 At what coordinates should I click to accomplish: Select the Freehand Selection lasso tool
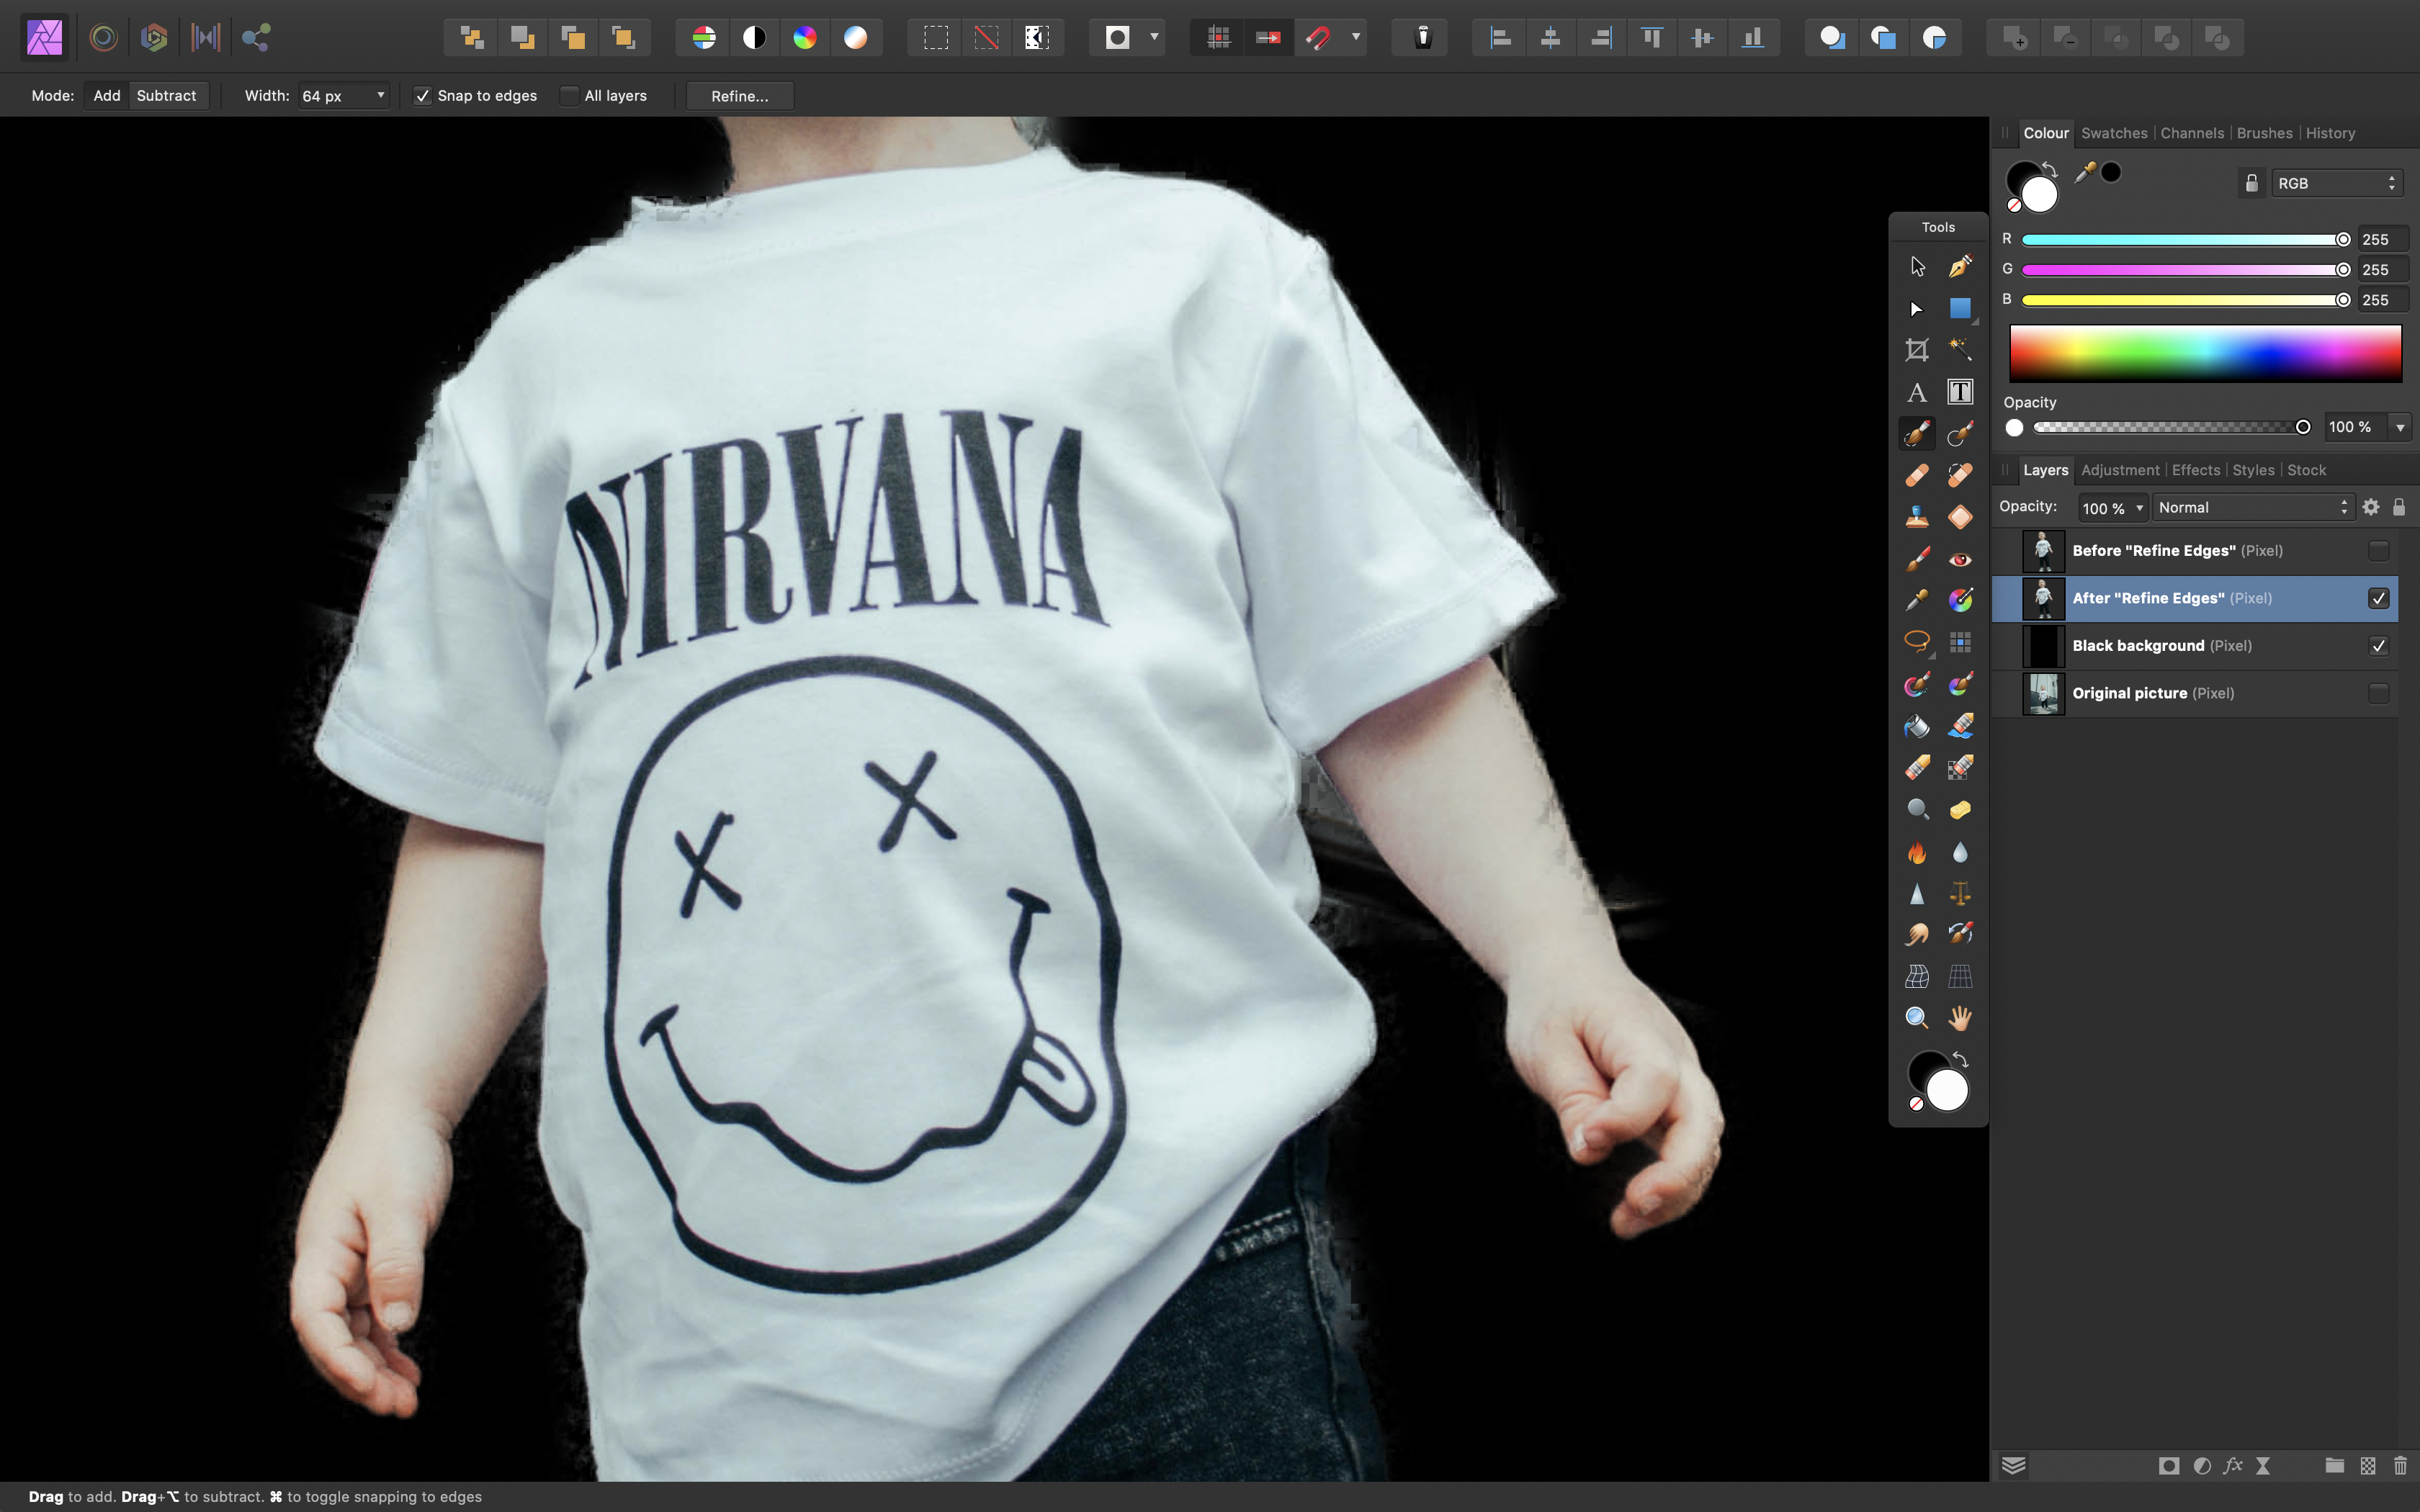[1917, 641]
